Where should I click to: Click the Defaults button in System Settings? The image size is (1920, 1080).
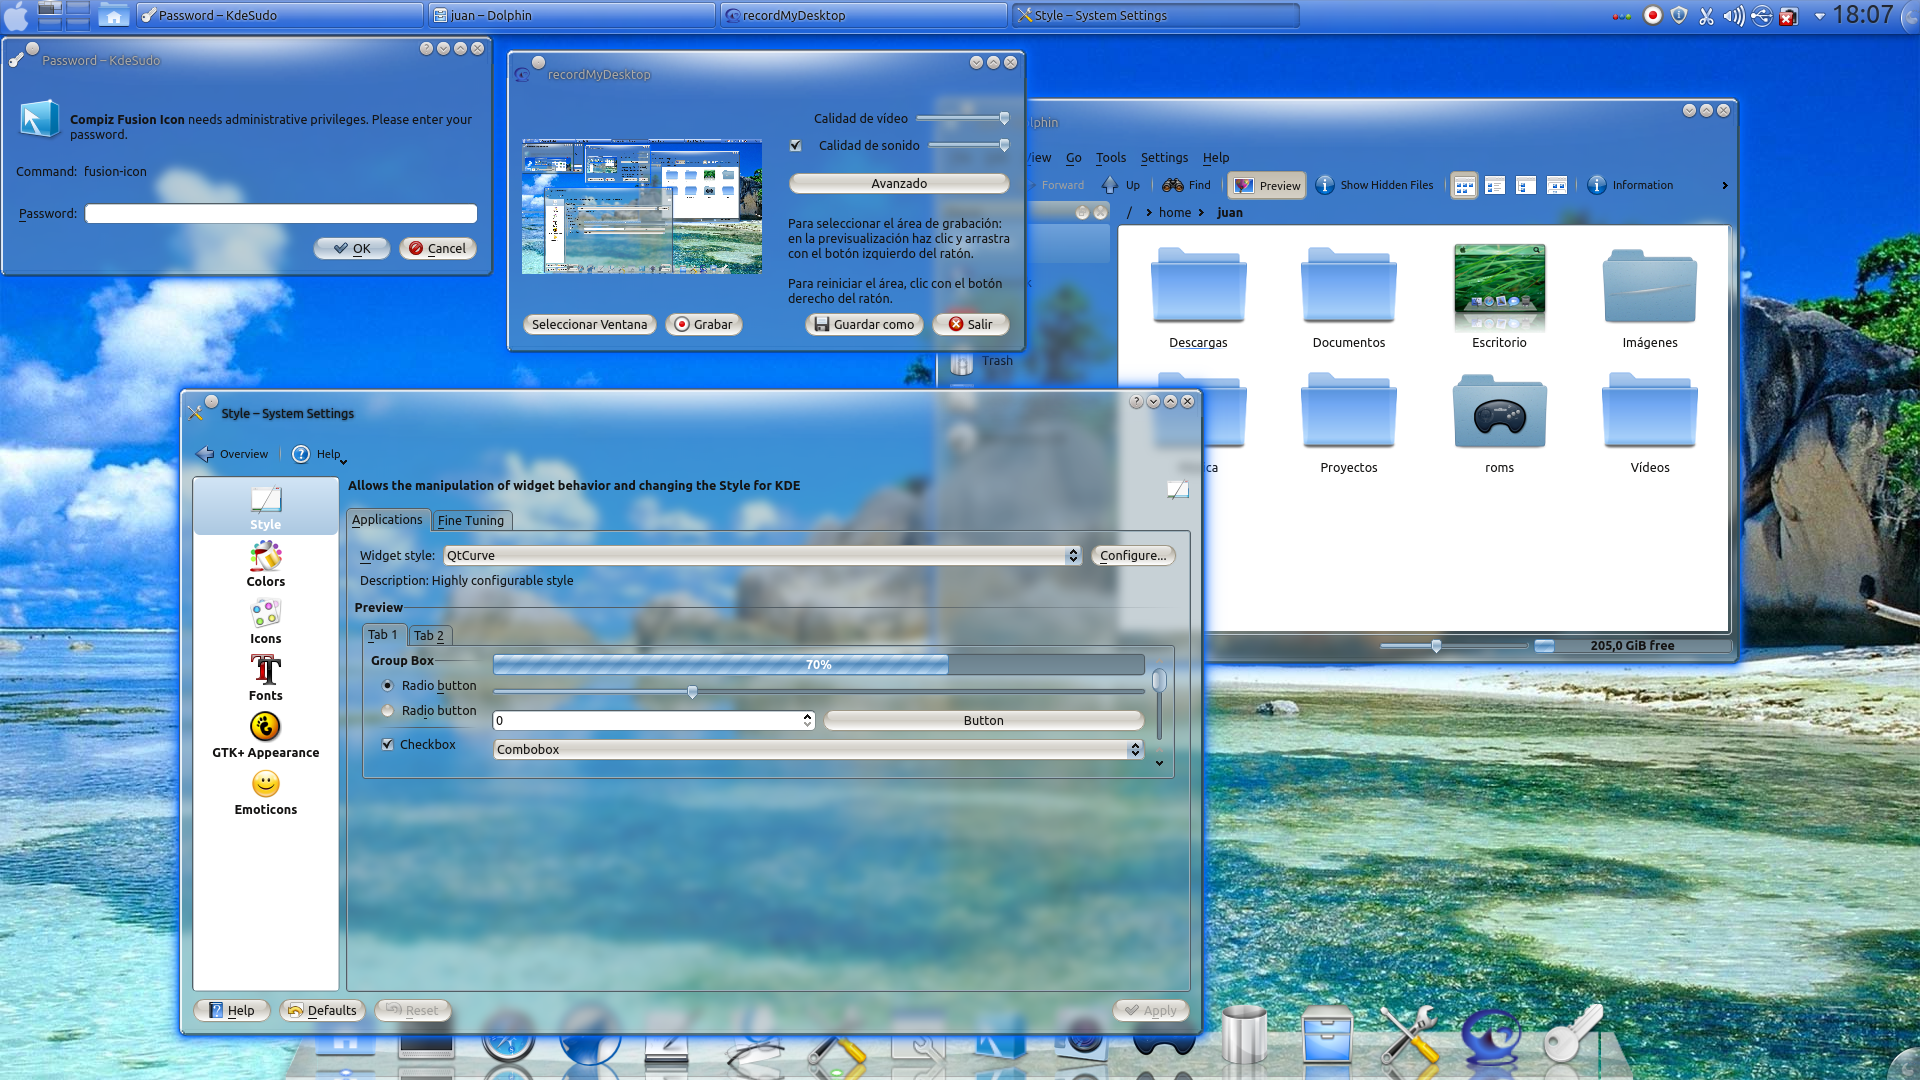tap(322, 1011)
